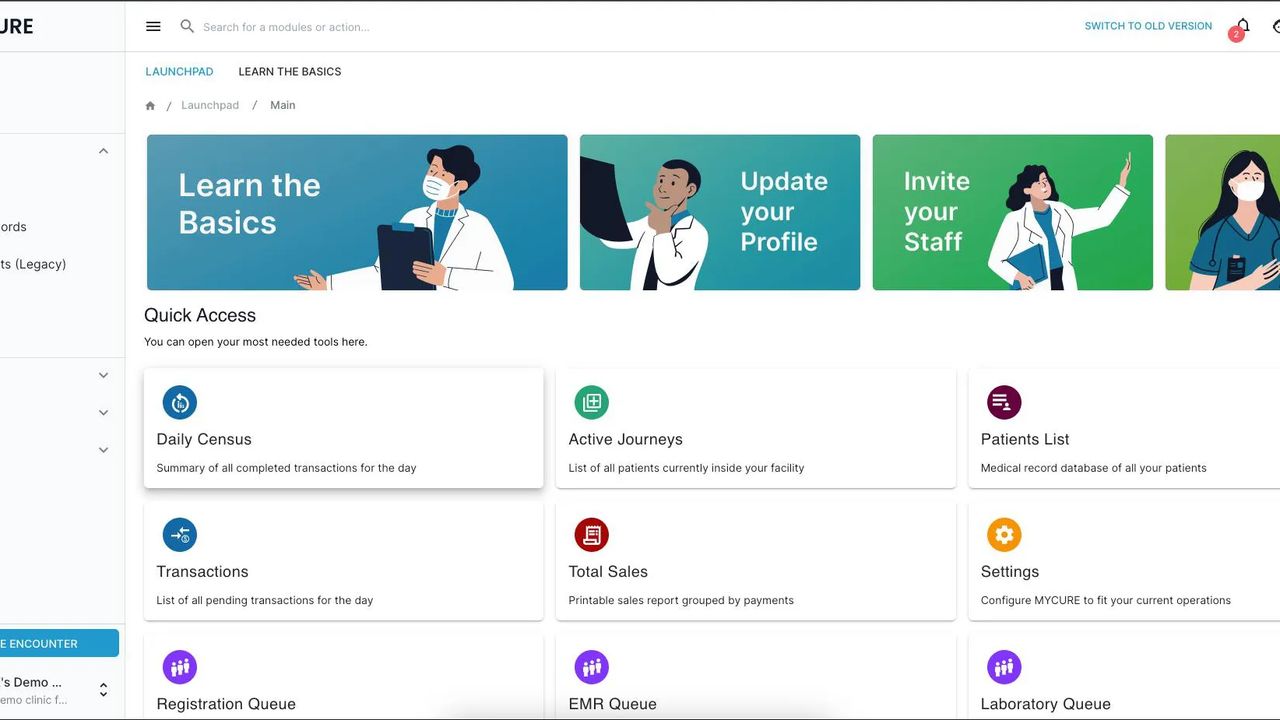This screenshot has height=720, width=1280.
Task: Click the Patients List maroon icon
Action: tap(1004, 402)
